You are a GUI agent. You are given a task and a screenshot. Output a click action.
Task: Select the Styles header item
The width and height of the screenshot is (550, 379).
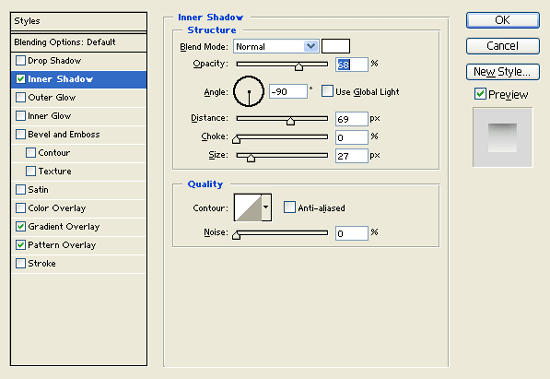(79, 21)
